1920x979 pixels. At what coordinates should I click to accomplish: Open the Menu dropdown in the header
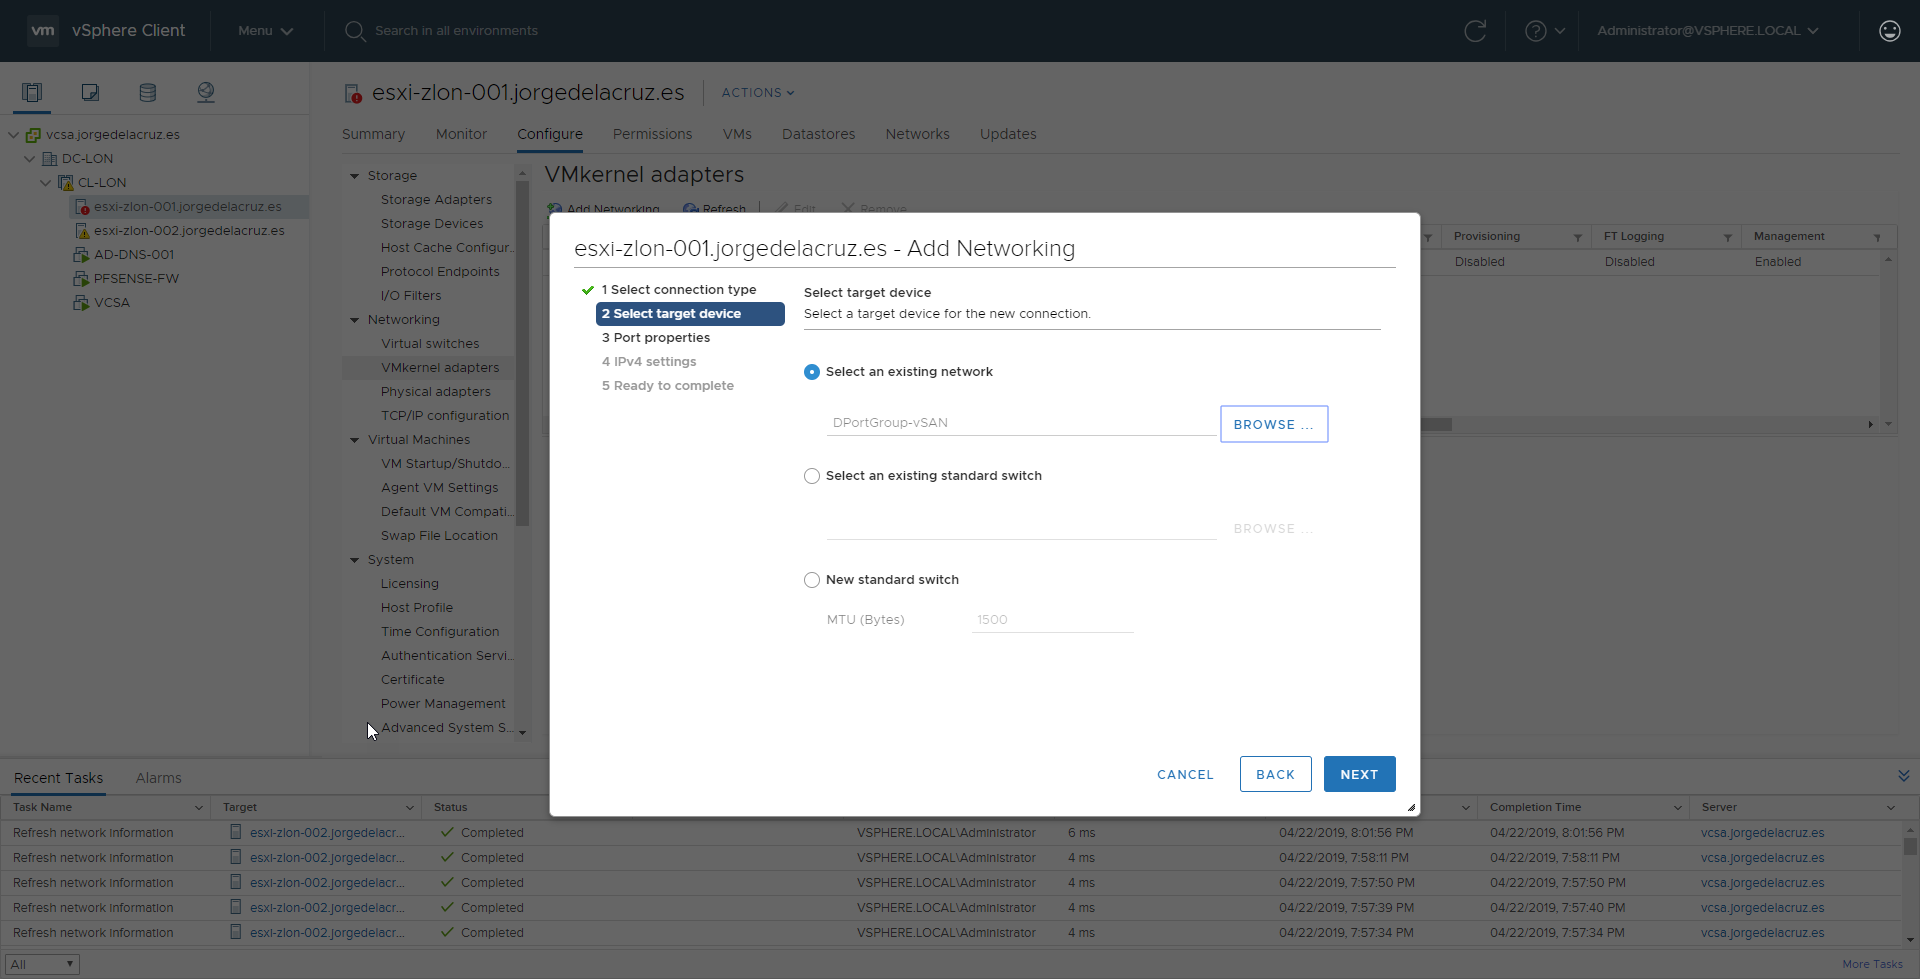pyautogui.click(x=265, y=31)
